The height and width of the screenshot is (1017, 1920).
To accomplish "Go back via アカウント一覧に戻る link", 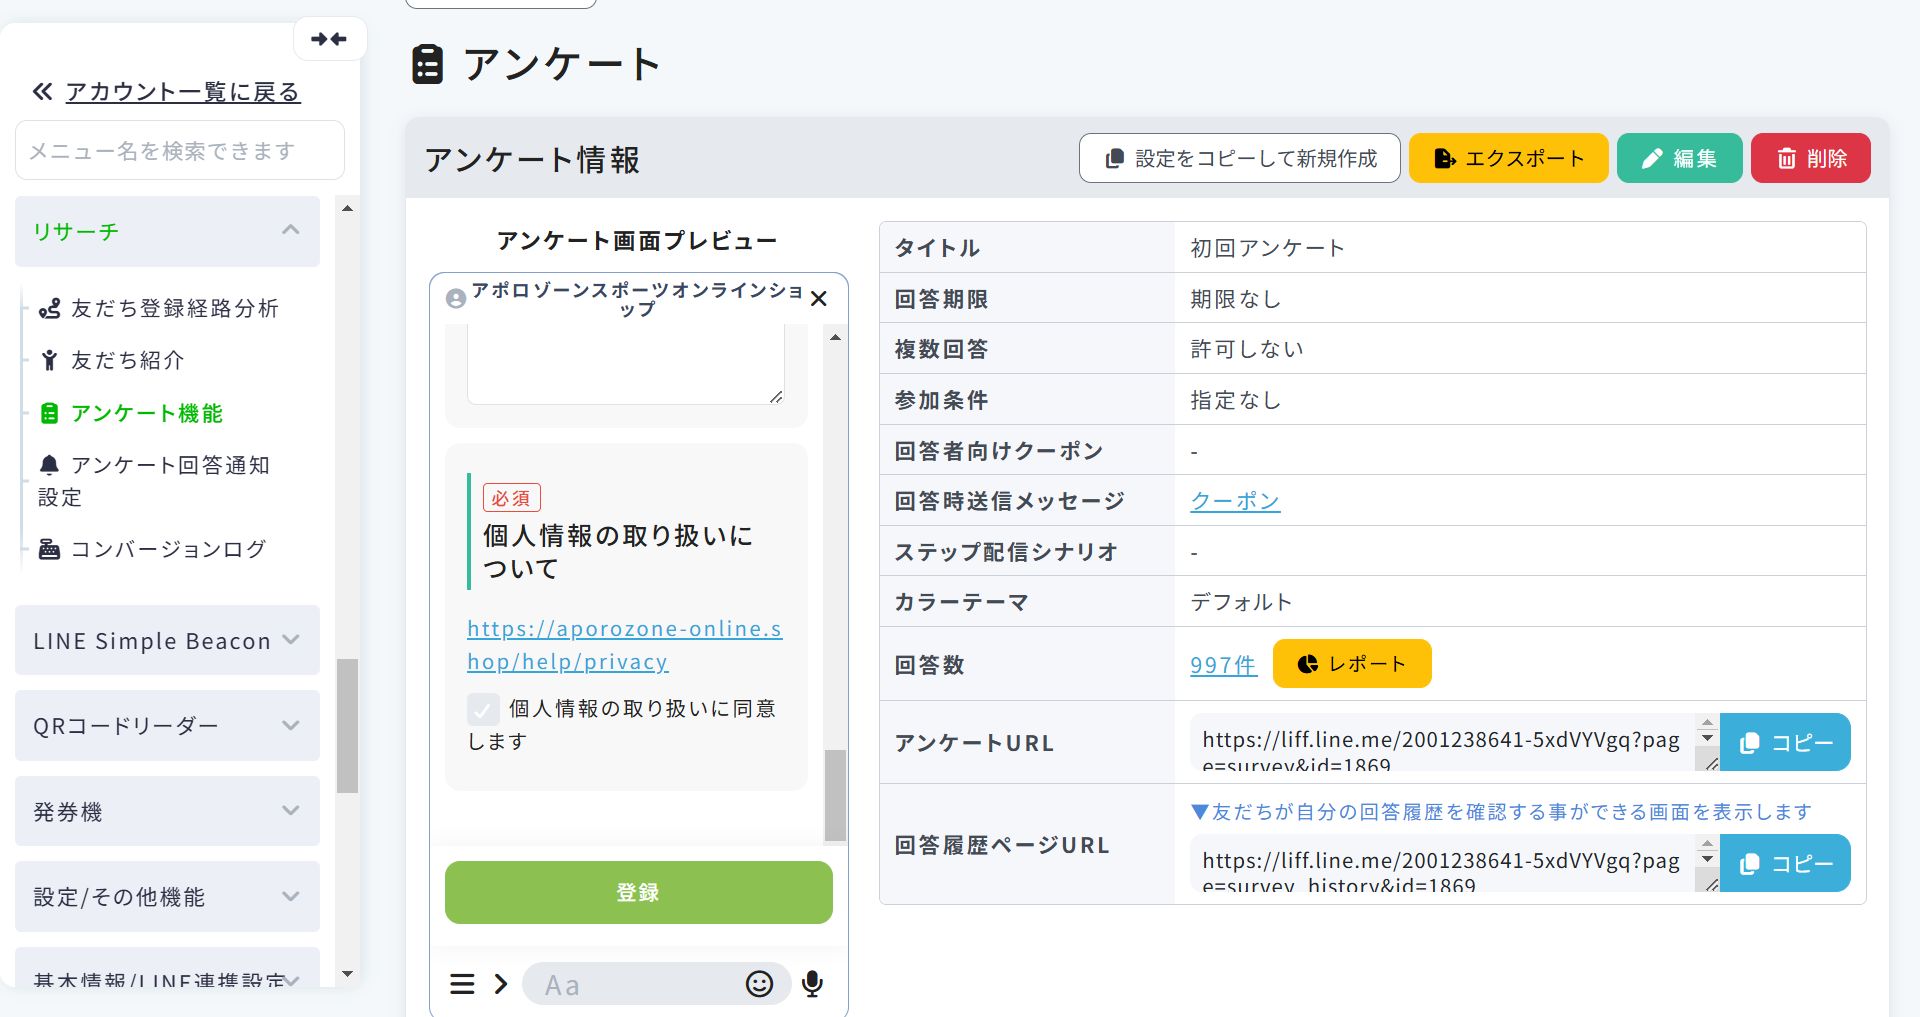I will [183, 92].
